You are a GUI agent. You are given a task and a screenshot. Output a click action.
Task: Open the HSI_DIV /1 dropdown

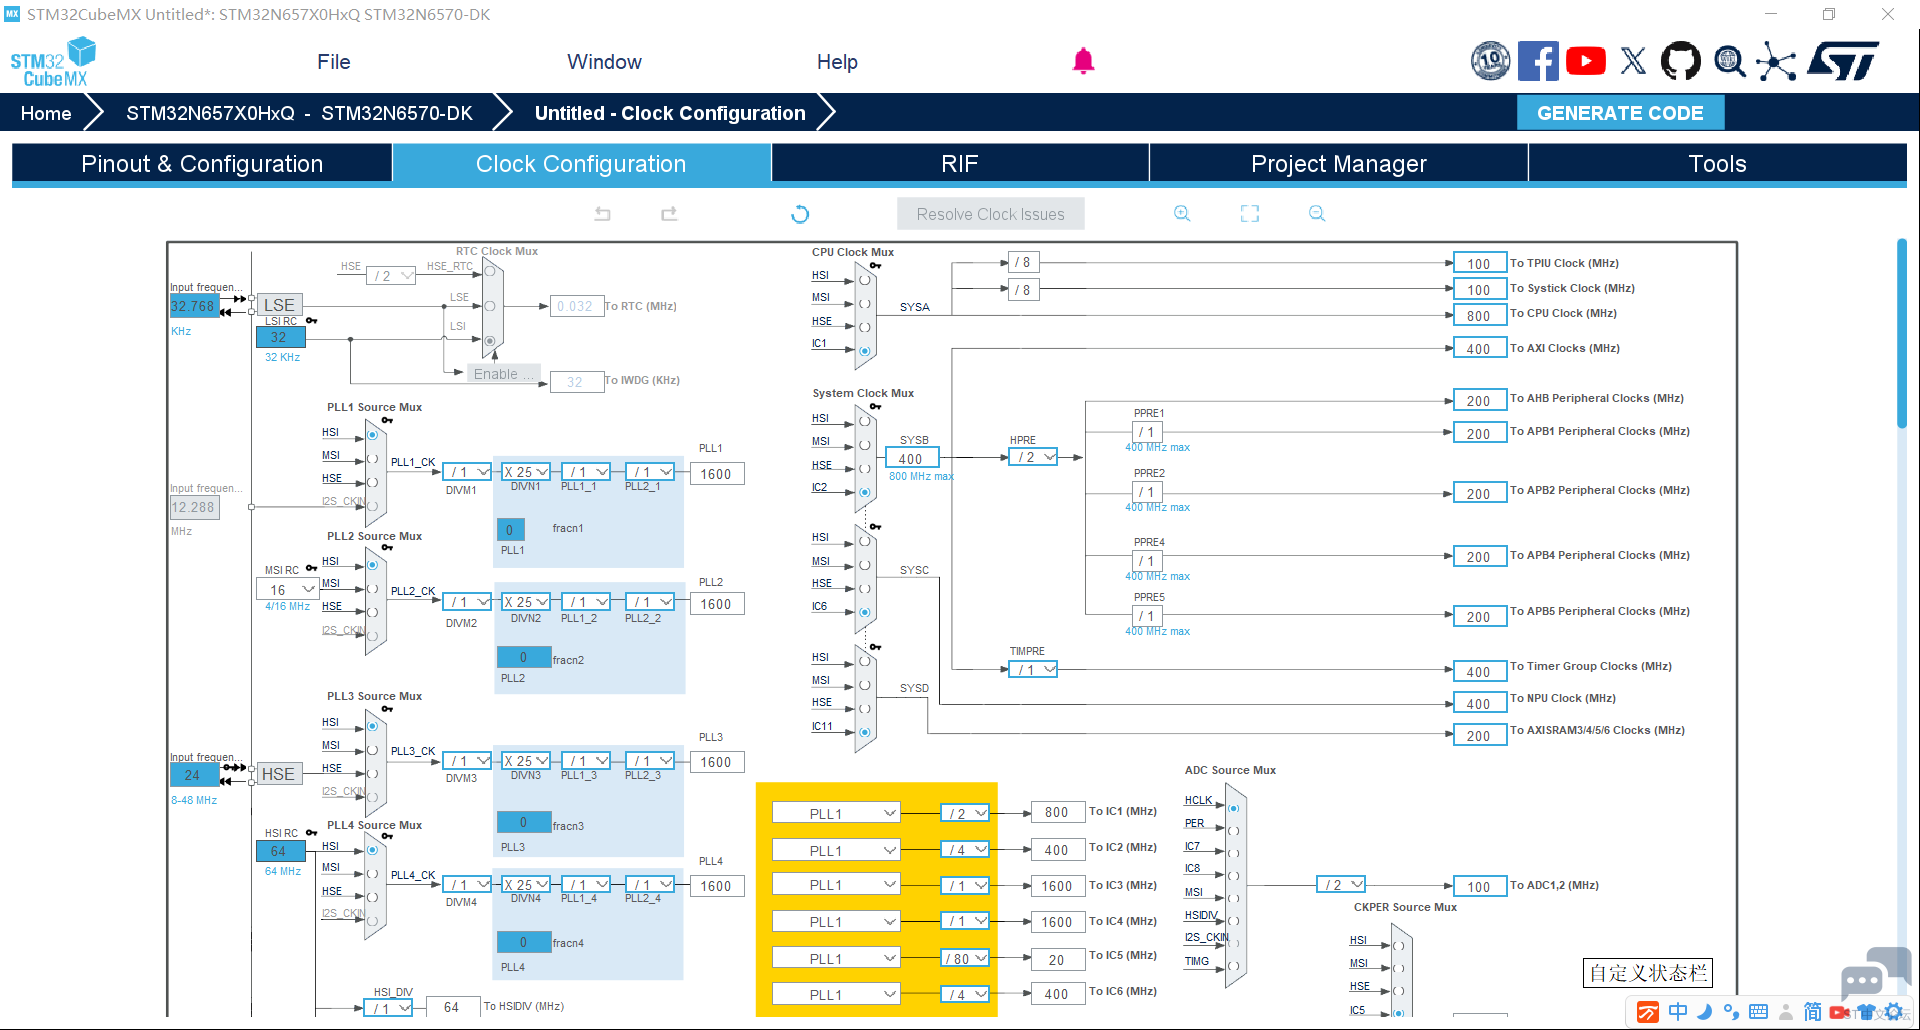coord(388,1008)
